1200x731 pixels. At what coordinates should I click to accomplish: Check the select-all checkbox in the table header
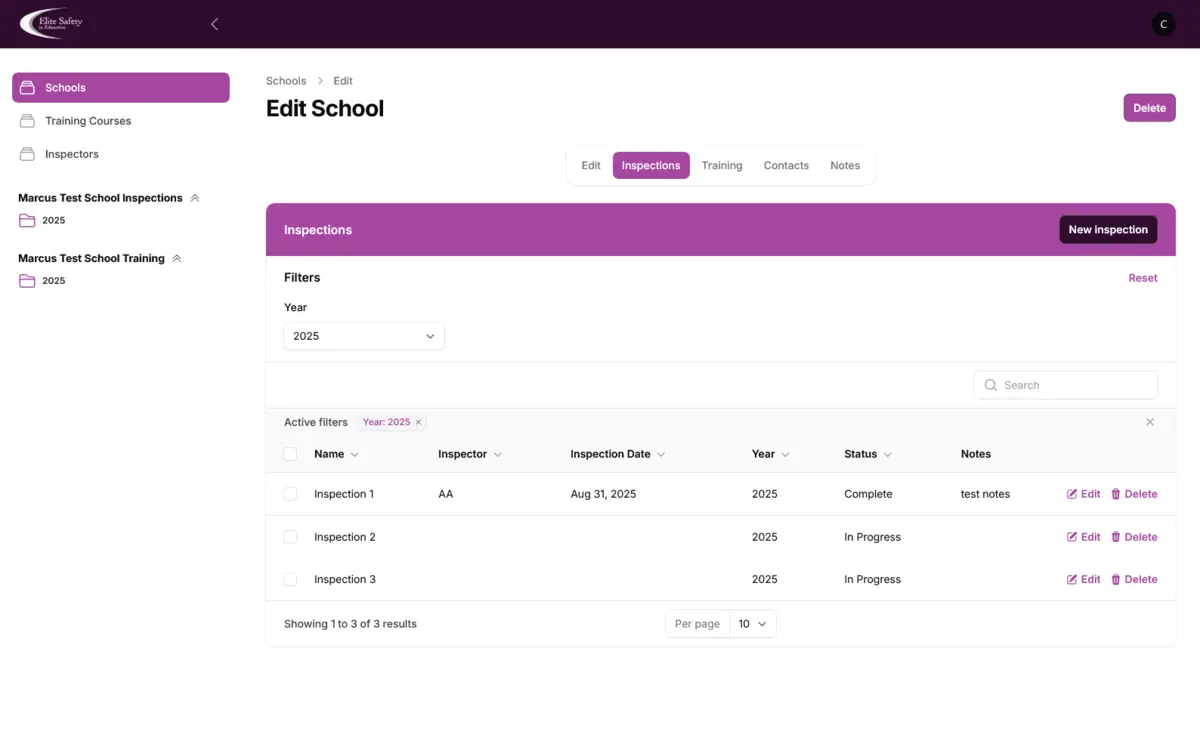tap(290, 453)
